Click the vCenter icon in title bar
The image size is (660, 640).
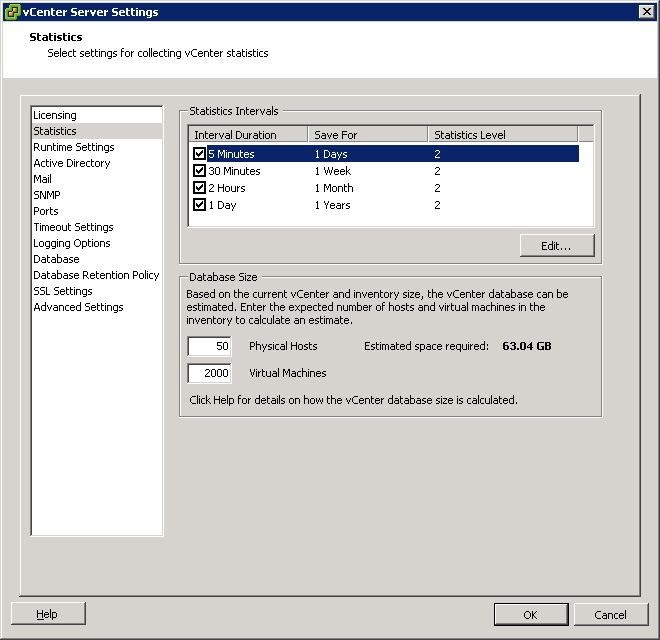coord(12,12)
